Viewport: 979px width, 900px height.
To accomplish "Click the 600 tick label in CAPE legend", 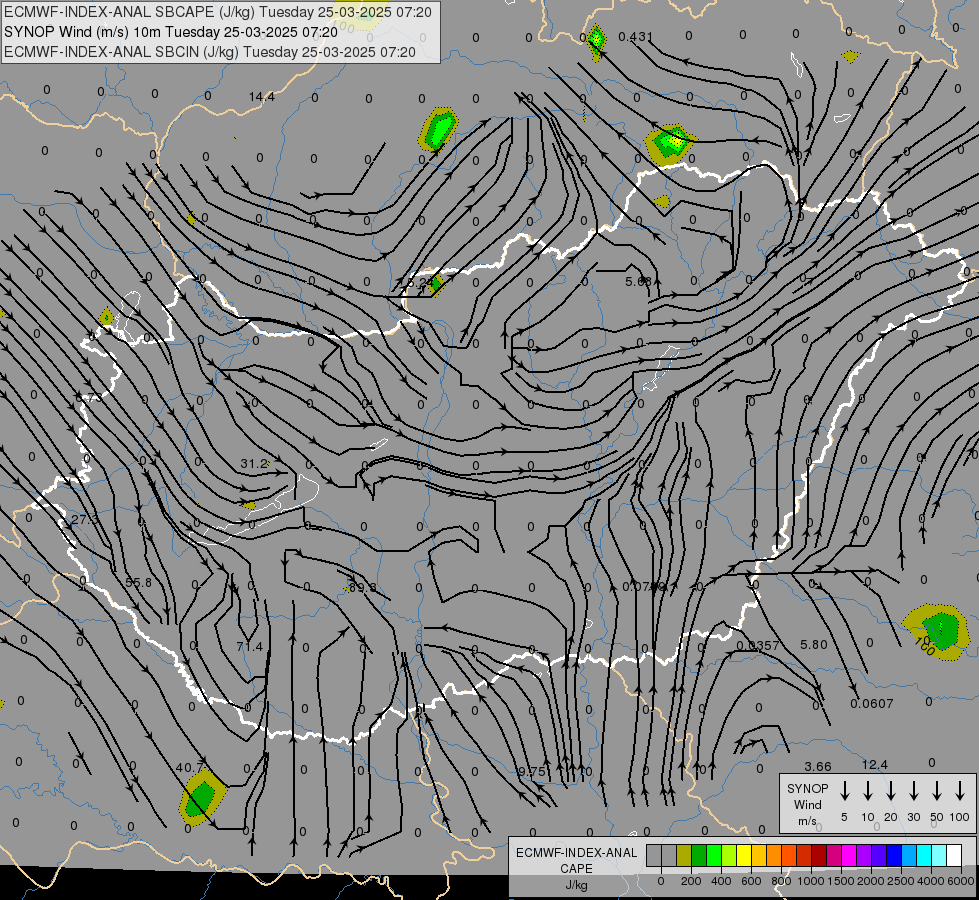I will coord(751,881).
